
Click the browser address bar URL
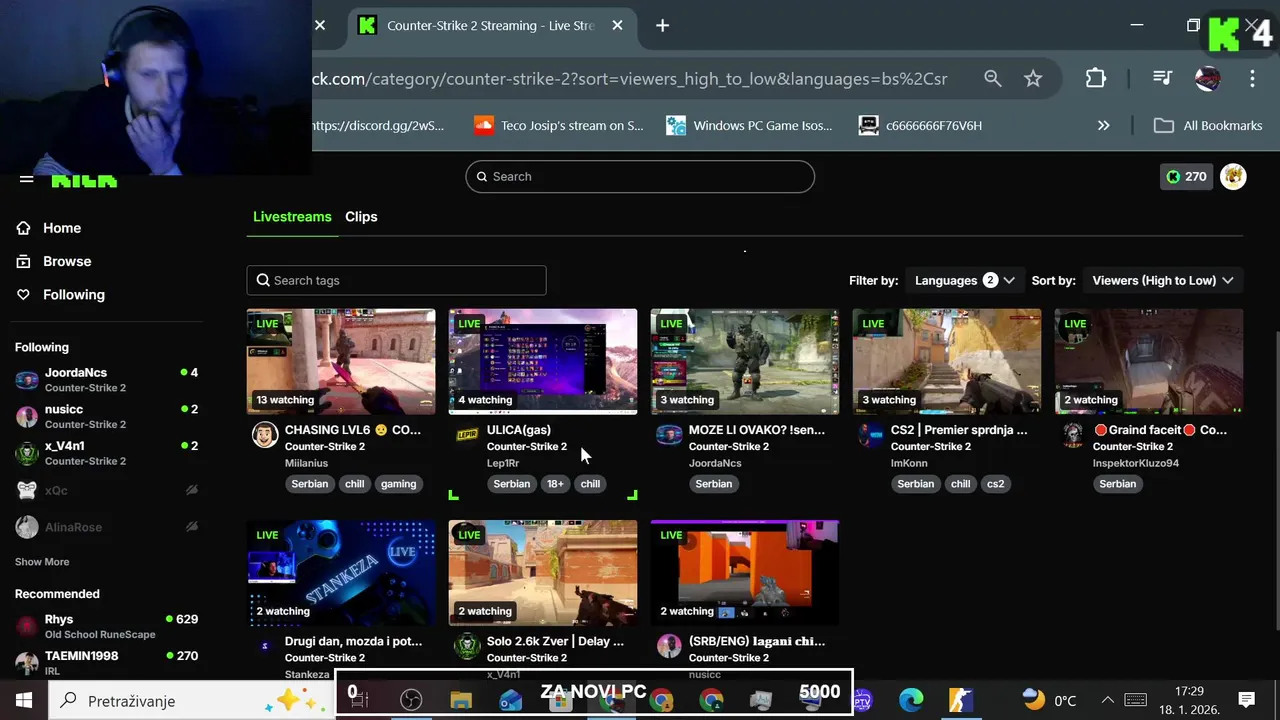(629, 78)
